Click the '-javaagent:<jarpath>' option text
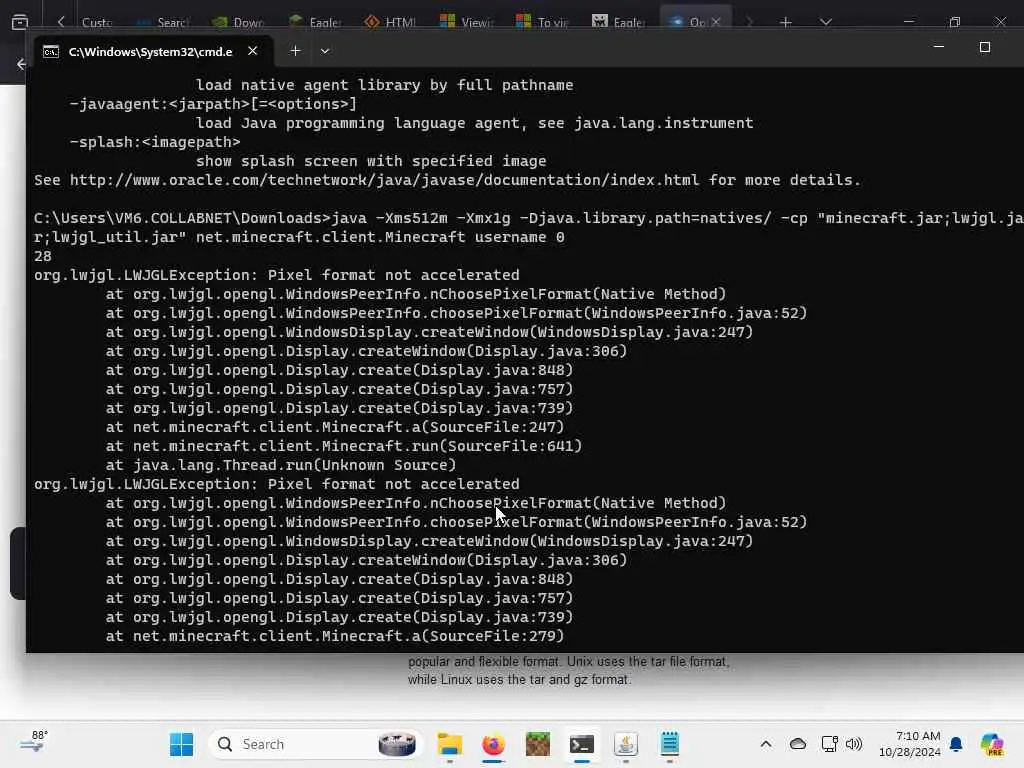 pos(214,104)
